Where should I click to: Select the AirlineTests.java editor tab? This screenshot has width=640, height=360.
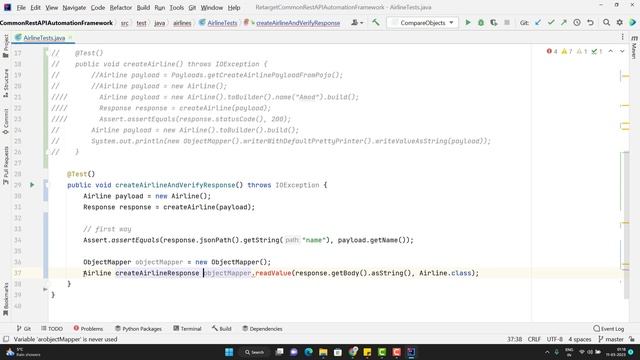[x=44, y=38]
